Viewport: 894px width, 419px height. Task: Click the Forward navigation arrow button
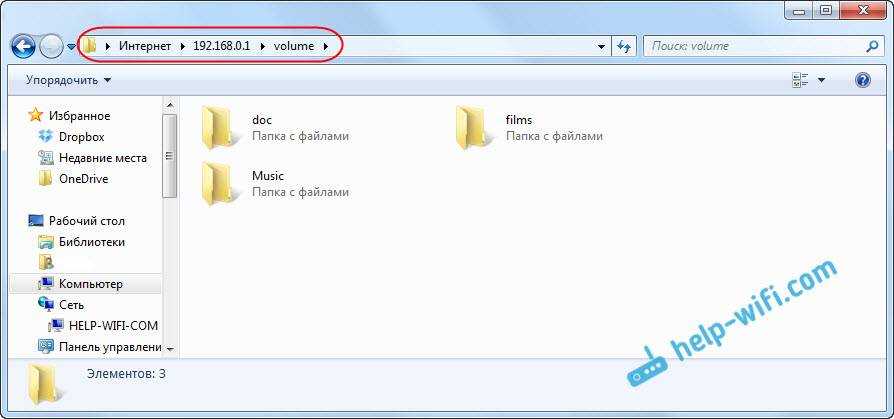(51, 46)
